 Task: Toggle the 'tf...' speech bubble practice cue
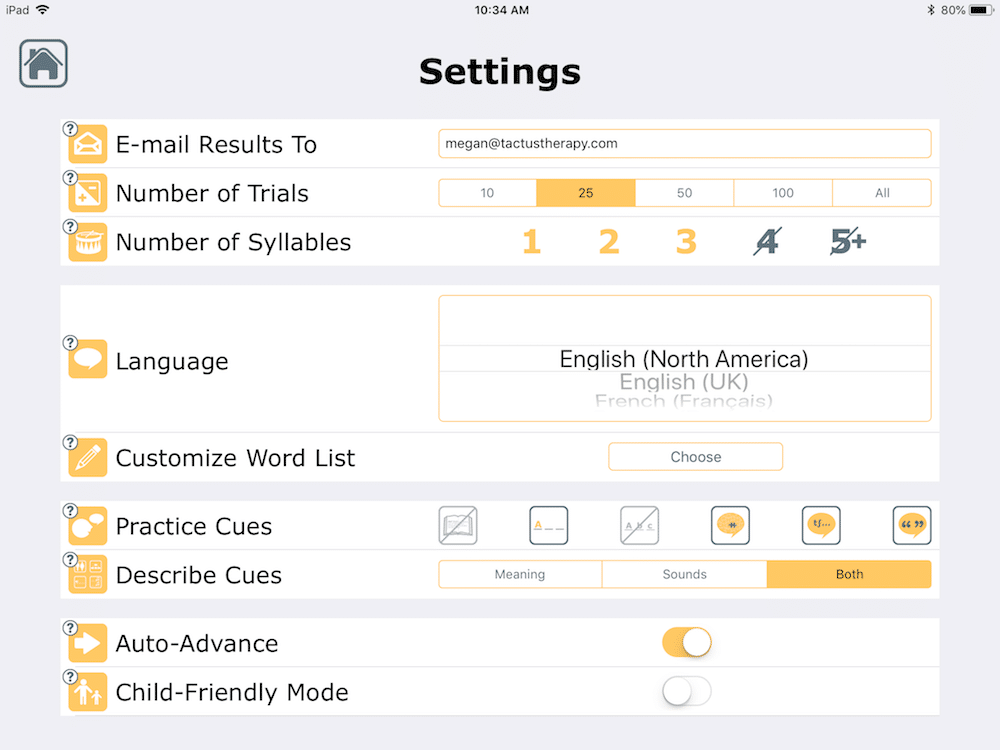tap(821, 526)
